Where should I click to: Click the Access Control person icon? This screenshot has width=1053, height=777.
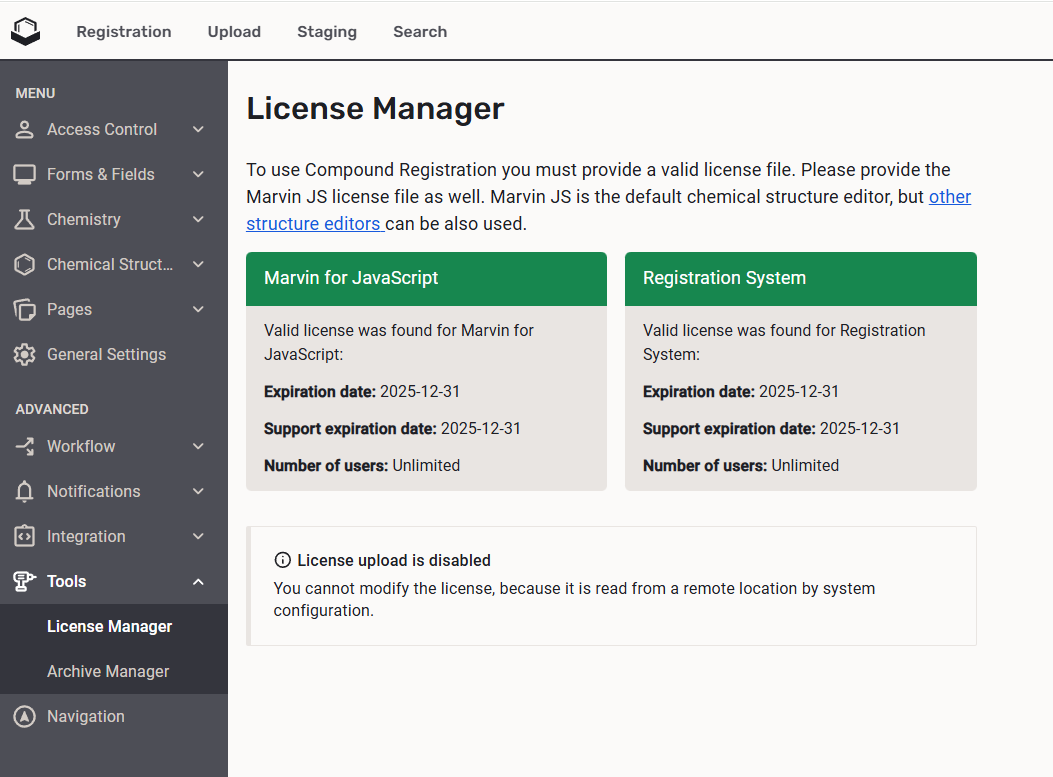coord(25,129)
